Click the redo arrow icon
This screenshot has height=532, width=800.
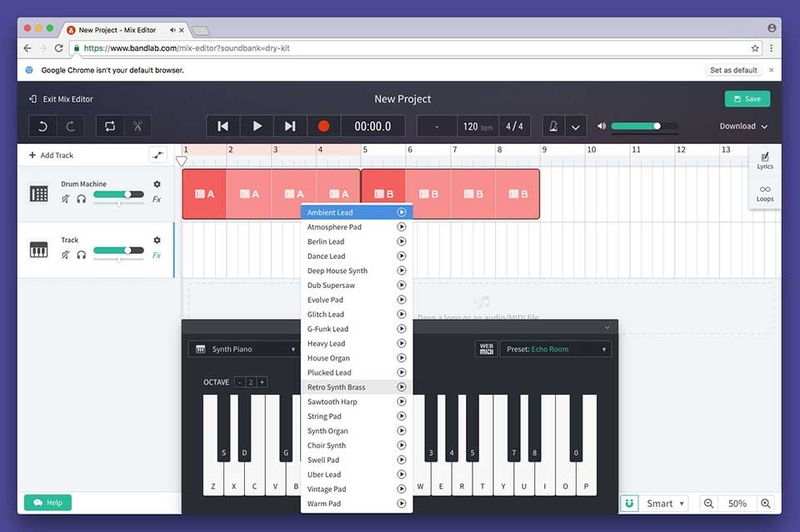[70, 126]
